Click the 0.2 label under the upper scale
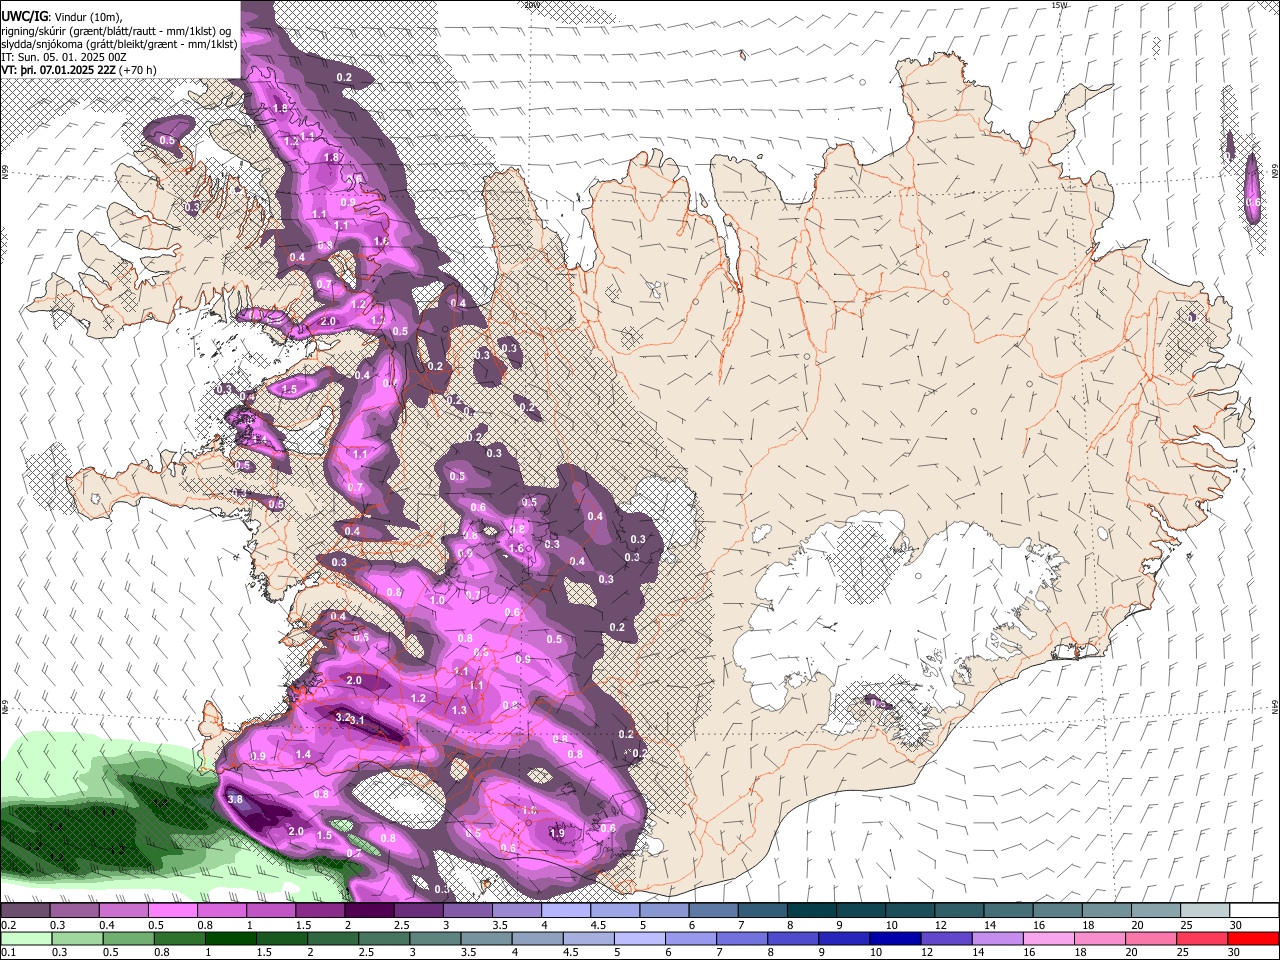 7,925
